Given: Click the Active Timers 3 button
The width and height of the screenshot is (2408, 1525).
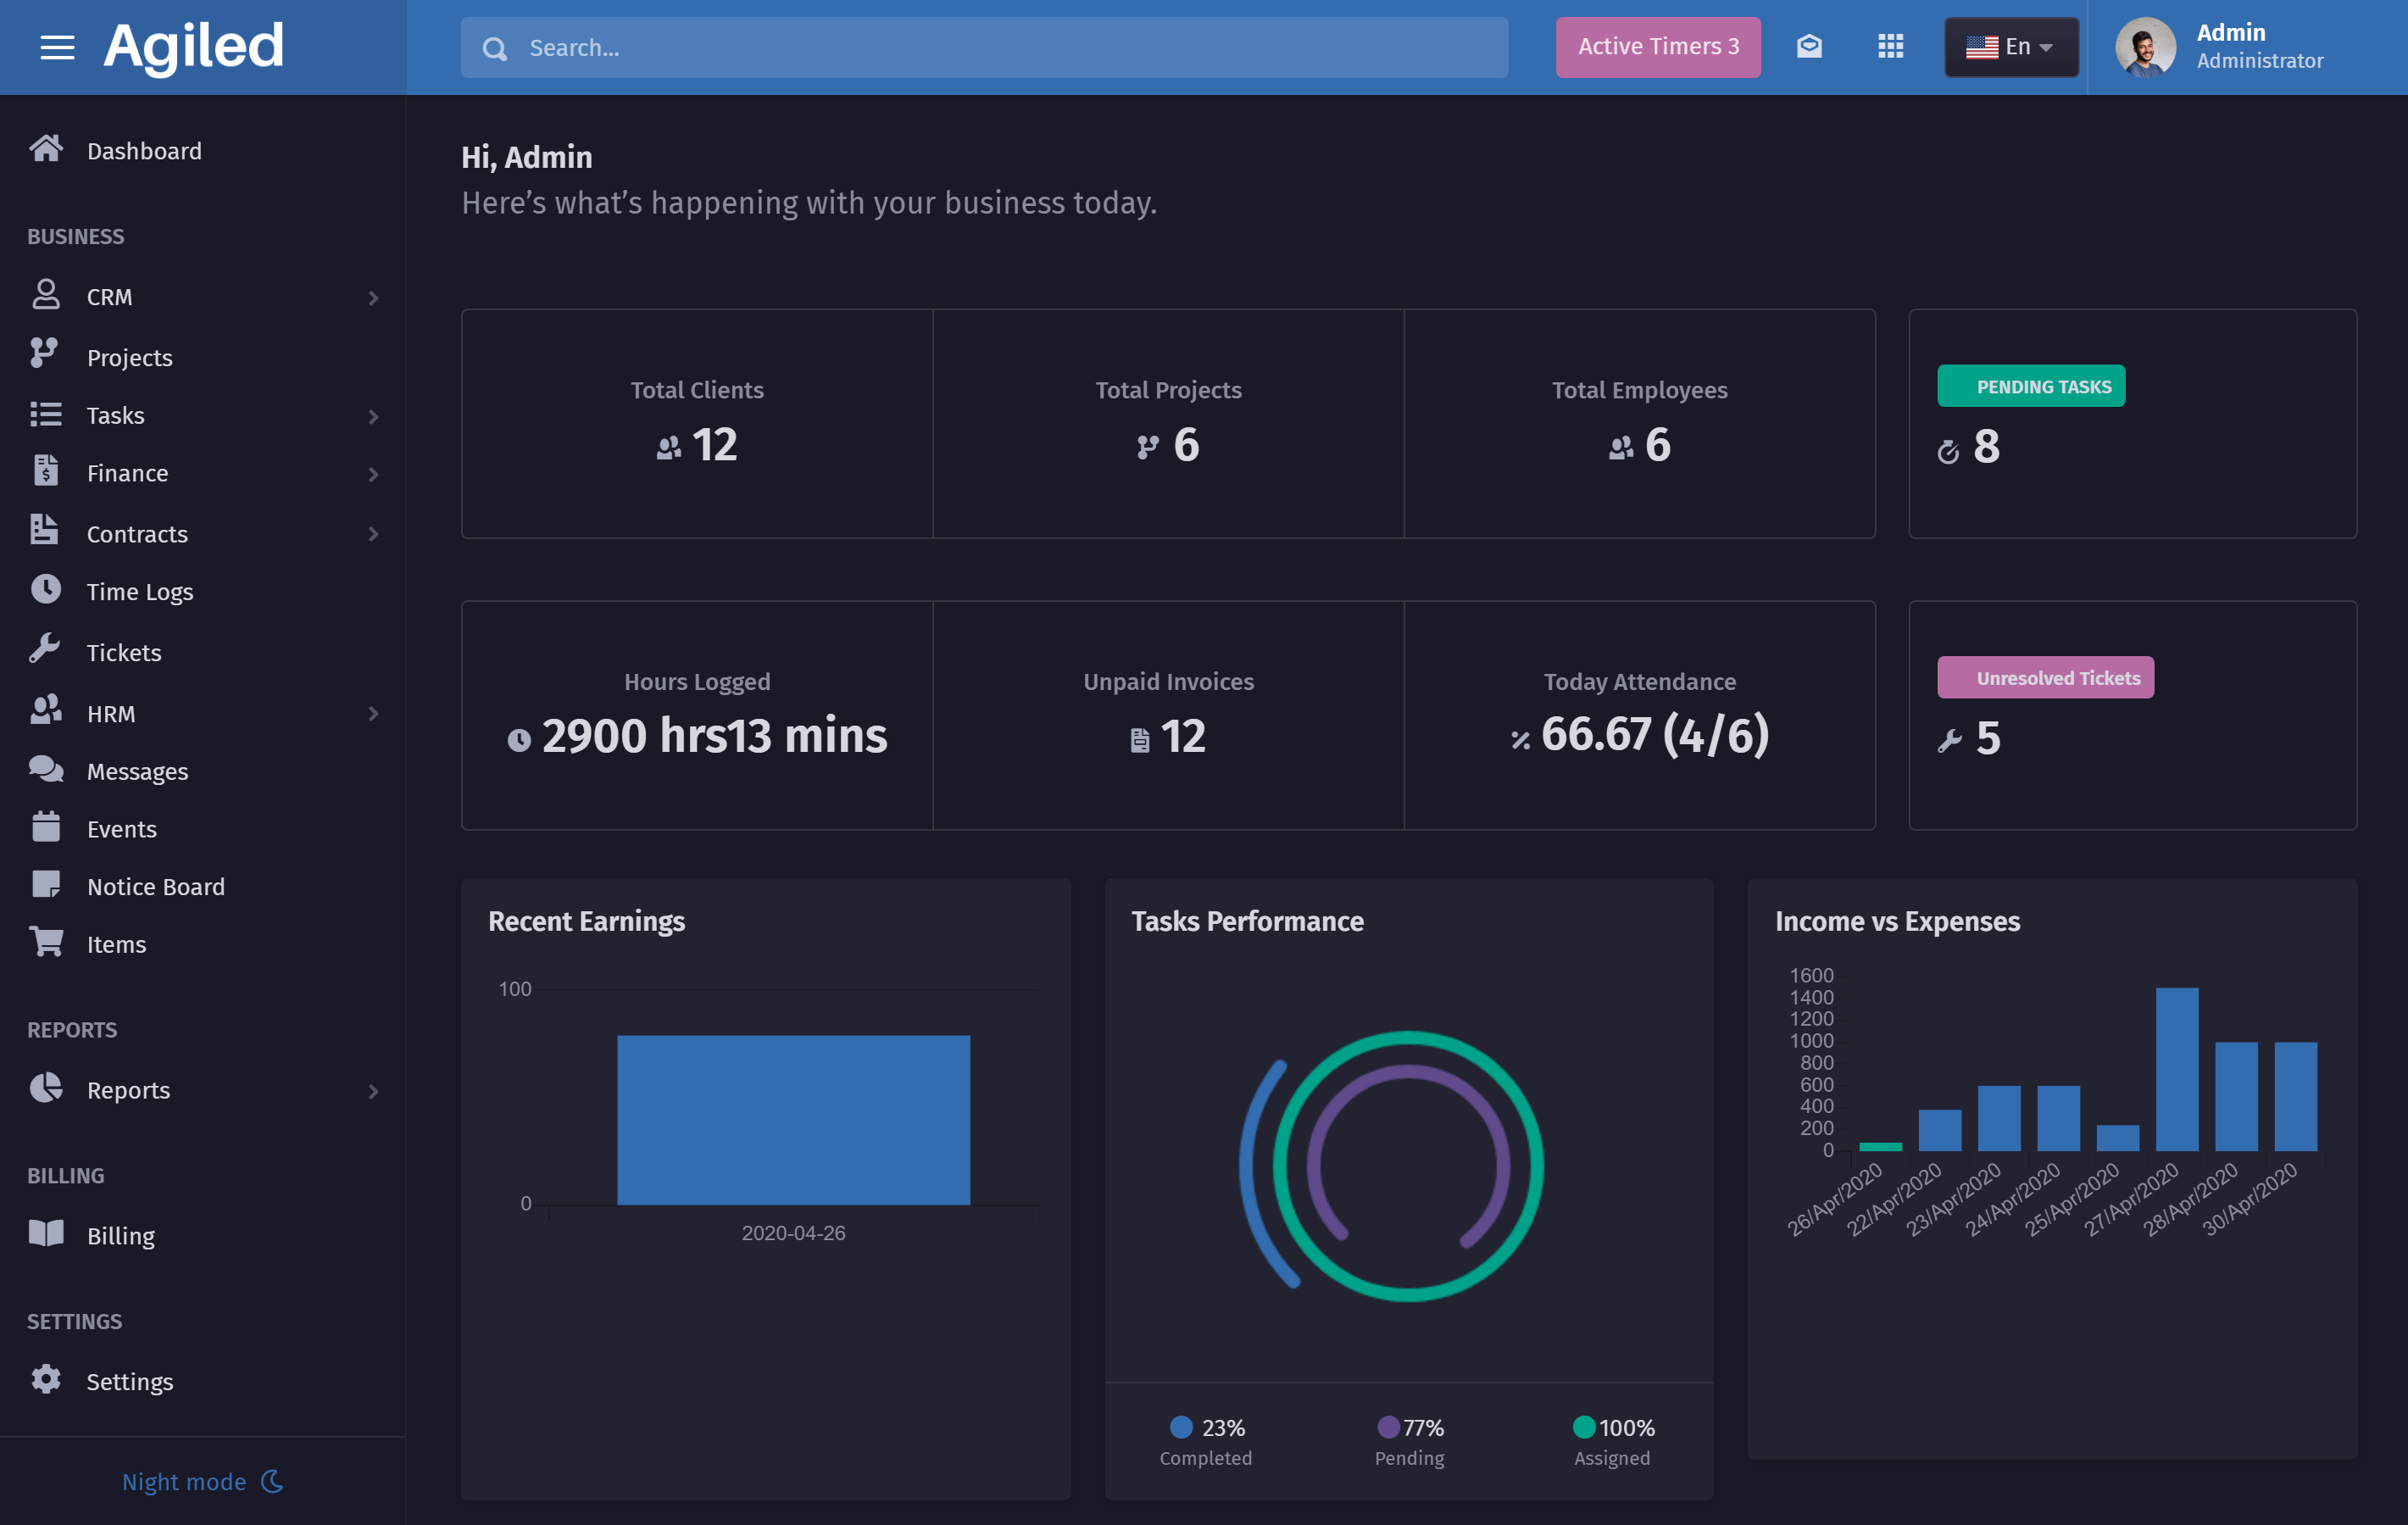Looking at the screenshot, I should [1657, 47].
